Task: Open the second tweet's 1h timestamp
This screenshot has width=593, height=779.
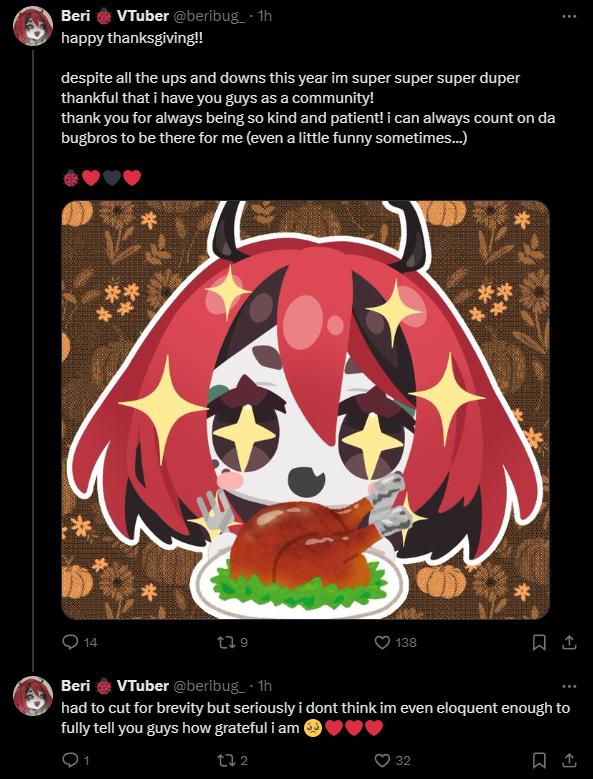Action: pos(265,686)
